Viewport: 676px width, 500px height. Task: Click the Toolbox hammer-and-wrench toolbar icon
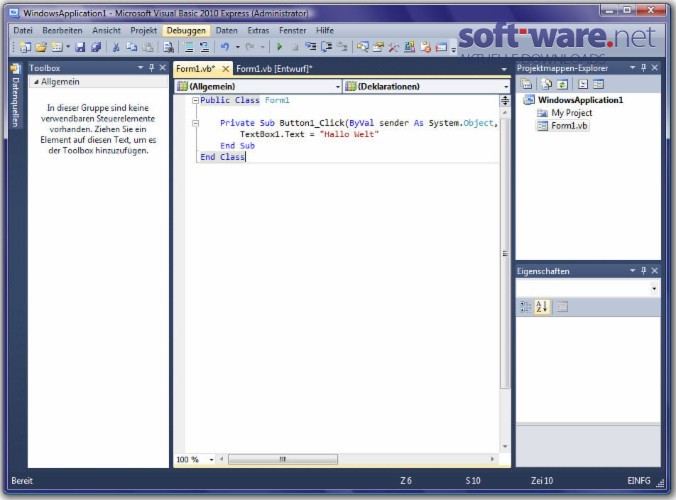393,47
